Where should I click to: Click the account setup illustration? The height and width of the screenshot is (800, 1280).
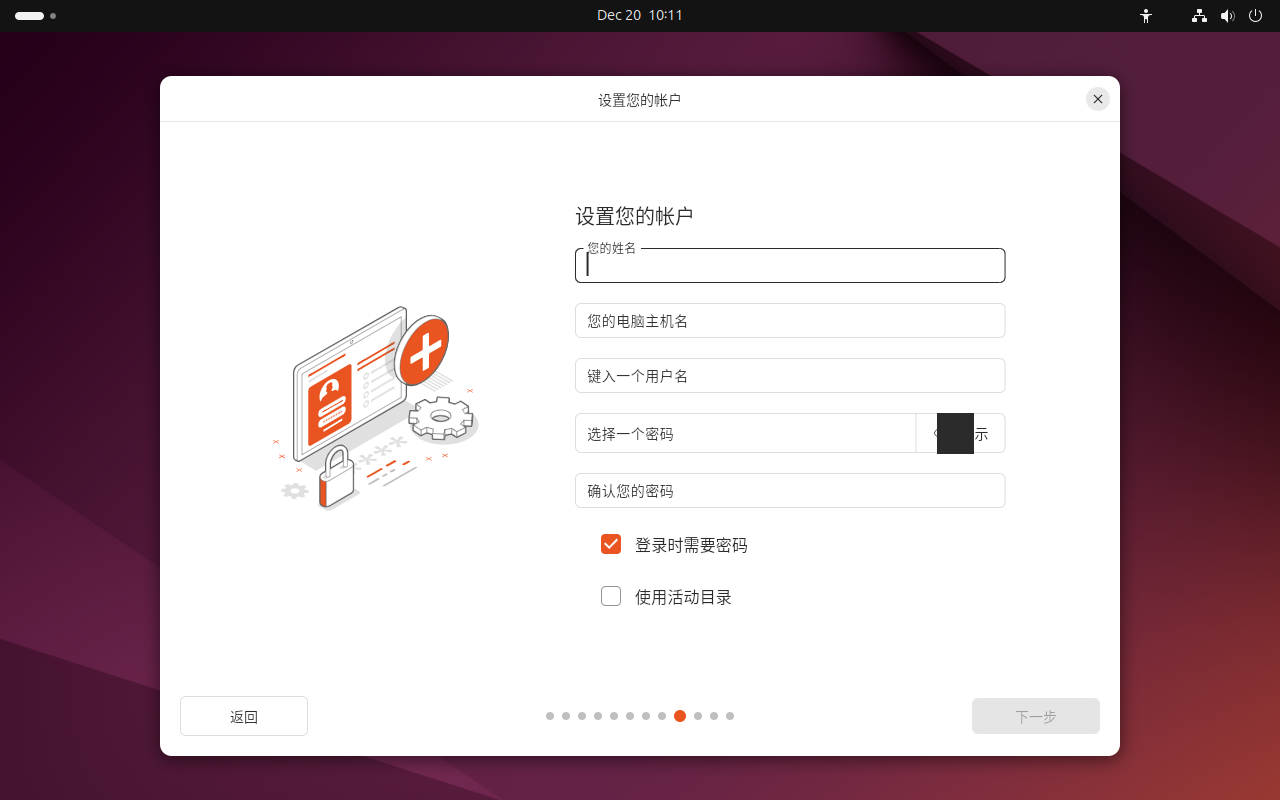click(x=375, y=408)
